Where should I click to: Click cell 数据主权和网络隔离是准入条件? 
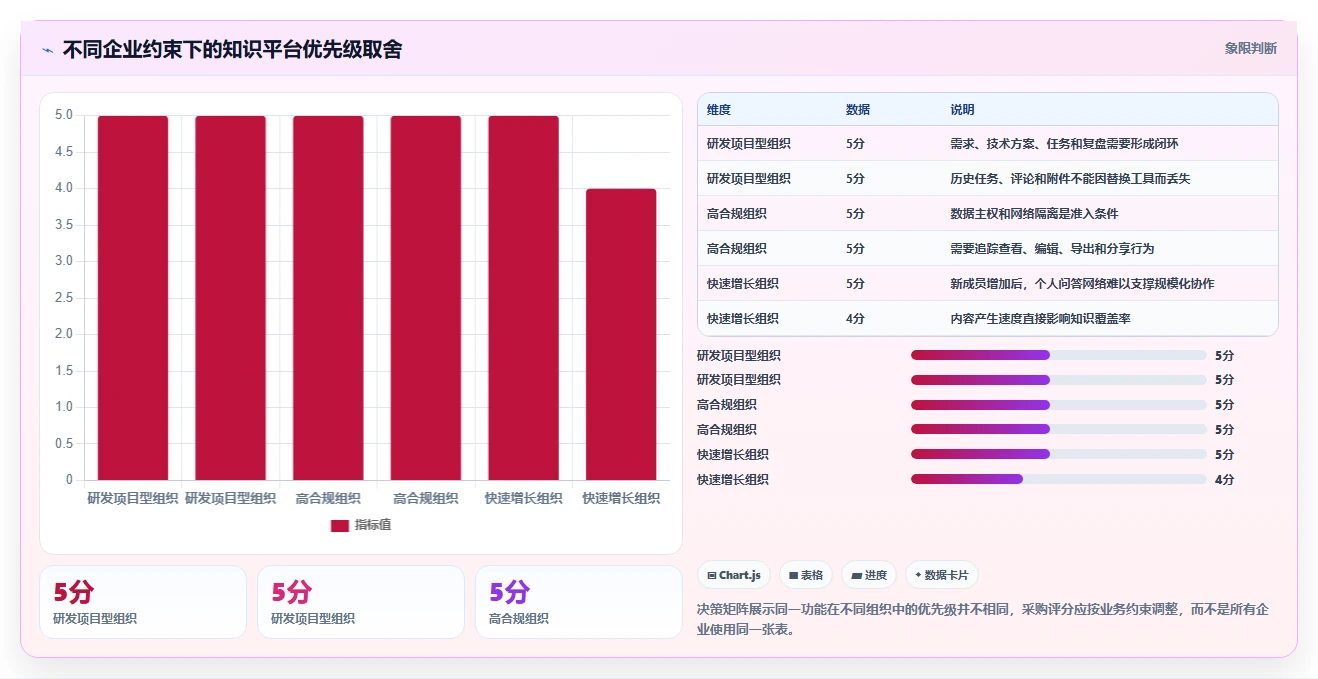pos(1034,214)
